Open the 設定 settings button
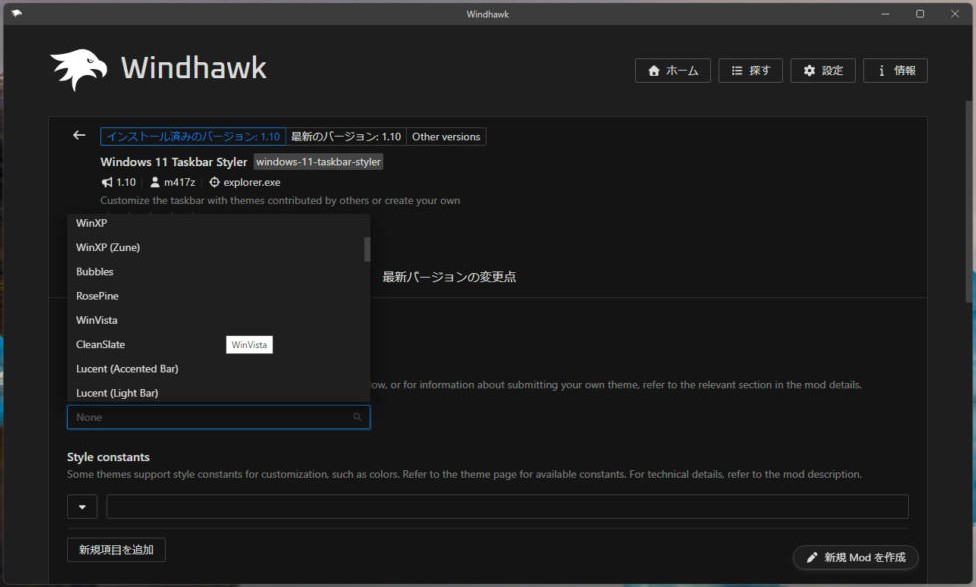 823,70
